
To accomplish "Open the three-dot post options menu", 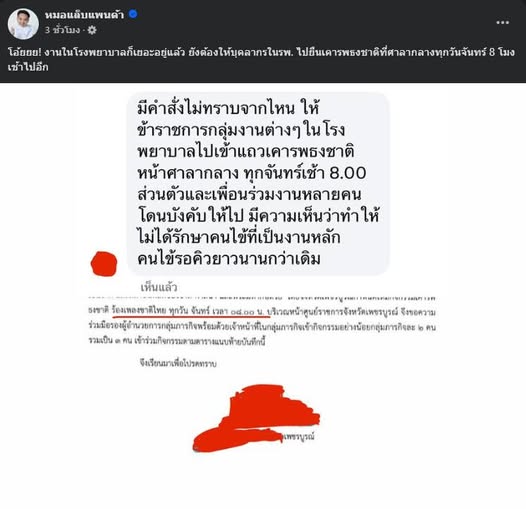I will pyautogui.click(x=503, y=22).
